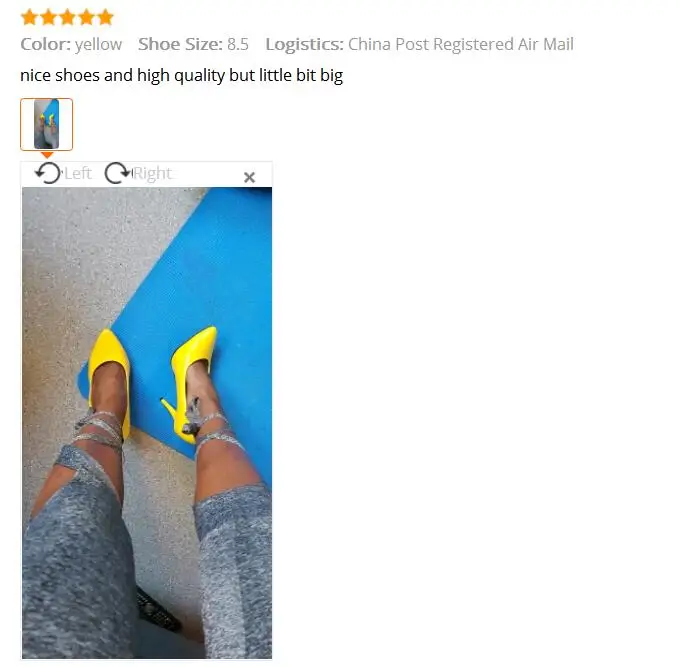Click the 8.5 shoe size value
Viewport: 678px width, 667px height.
(238, 44)
